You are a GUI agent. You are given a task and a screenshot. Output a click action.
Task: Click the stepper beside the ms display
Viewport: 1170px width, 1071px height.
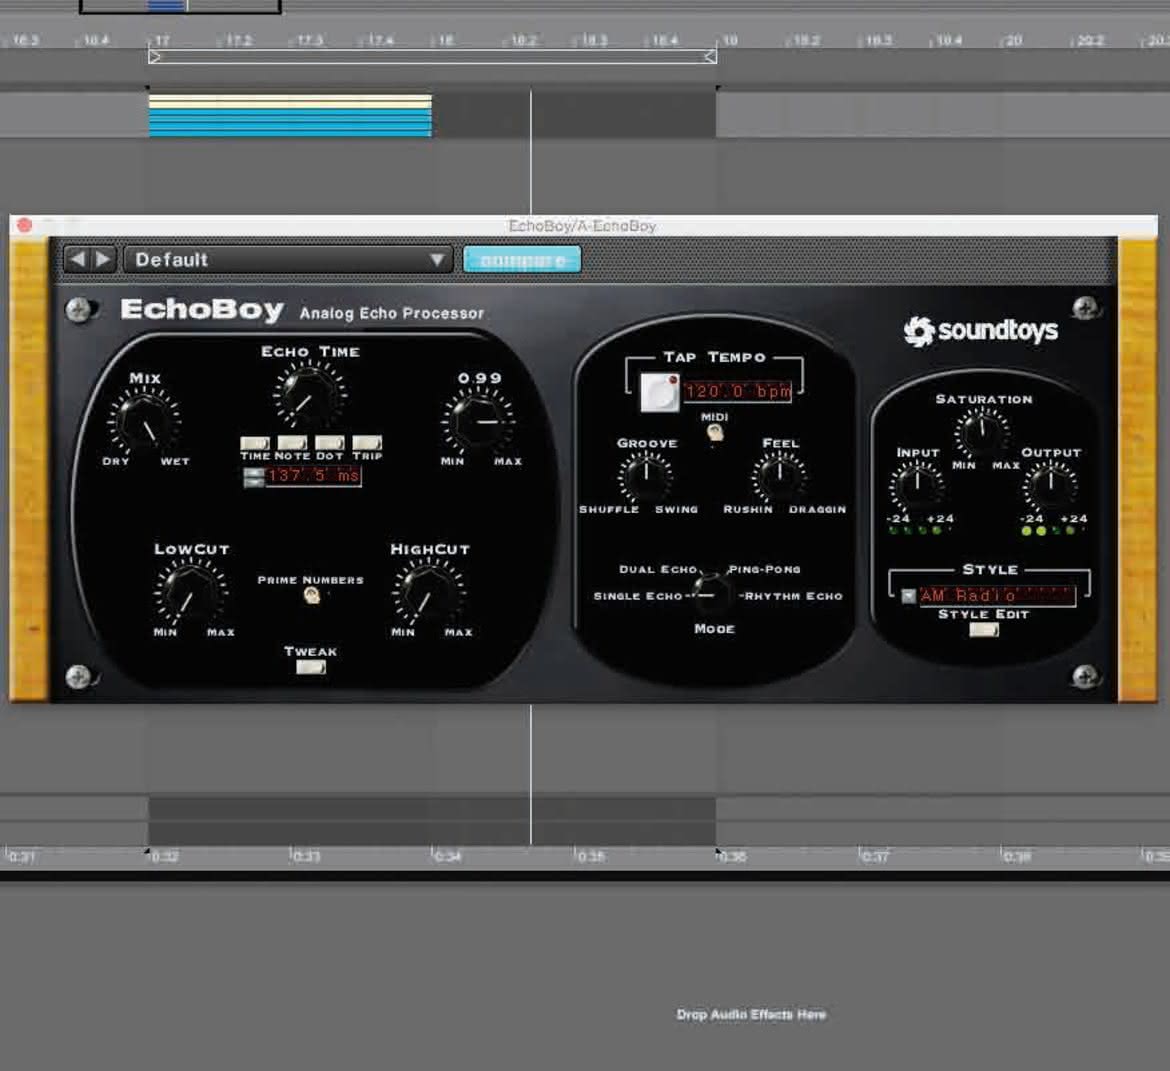[x=254, y=477]
